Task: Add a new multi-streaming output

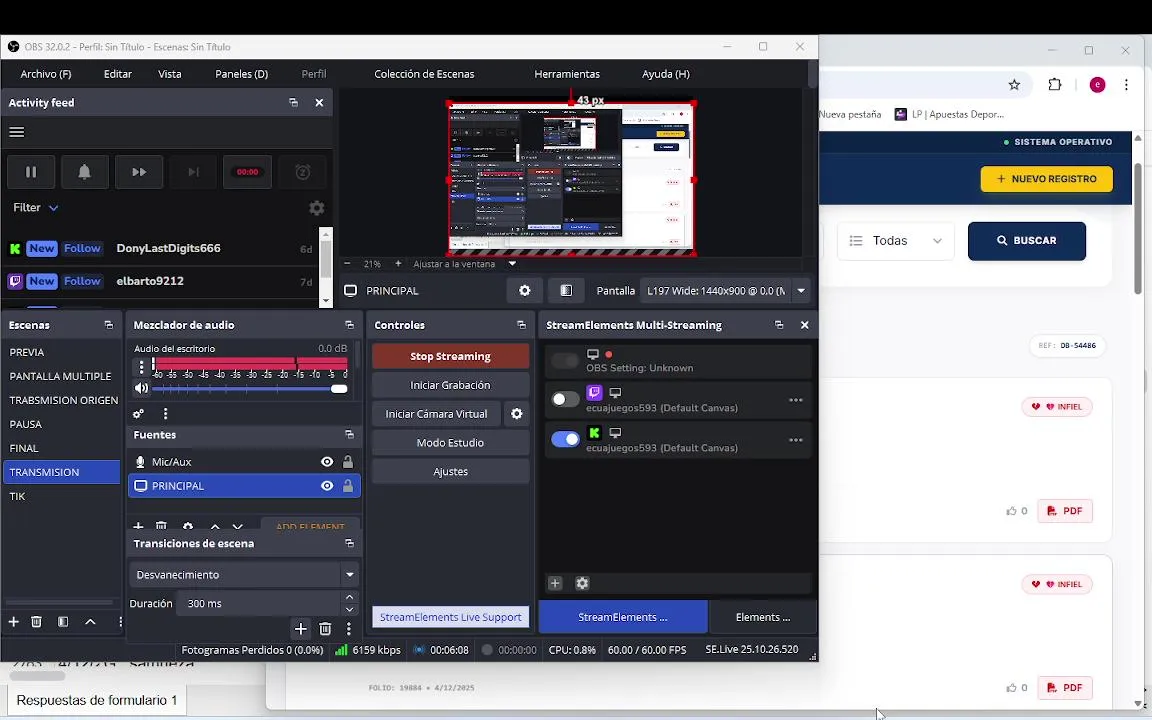Action: pos(555,583)
